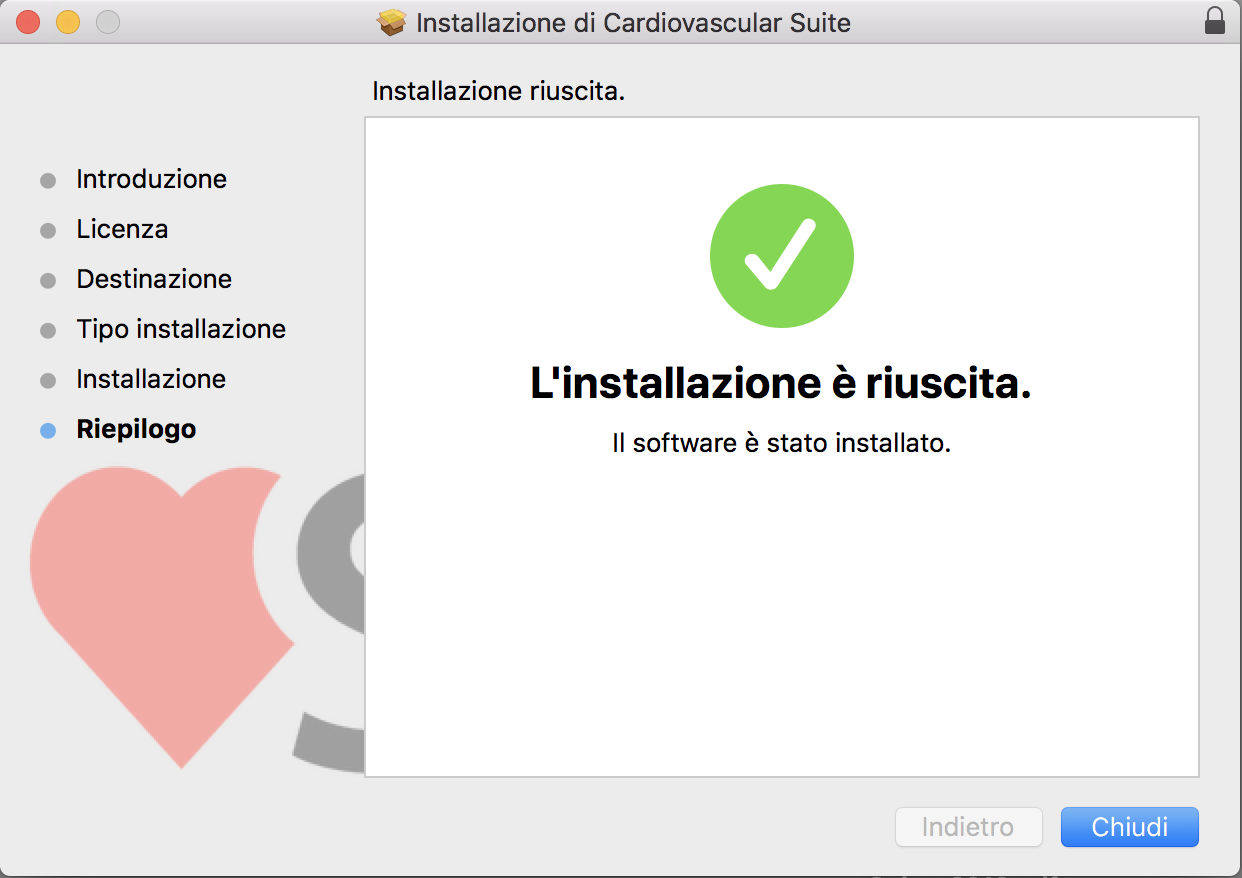Click the green success checkmark circle

coord(781,256)
